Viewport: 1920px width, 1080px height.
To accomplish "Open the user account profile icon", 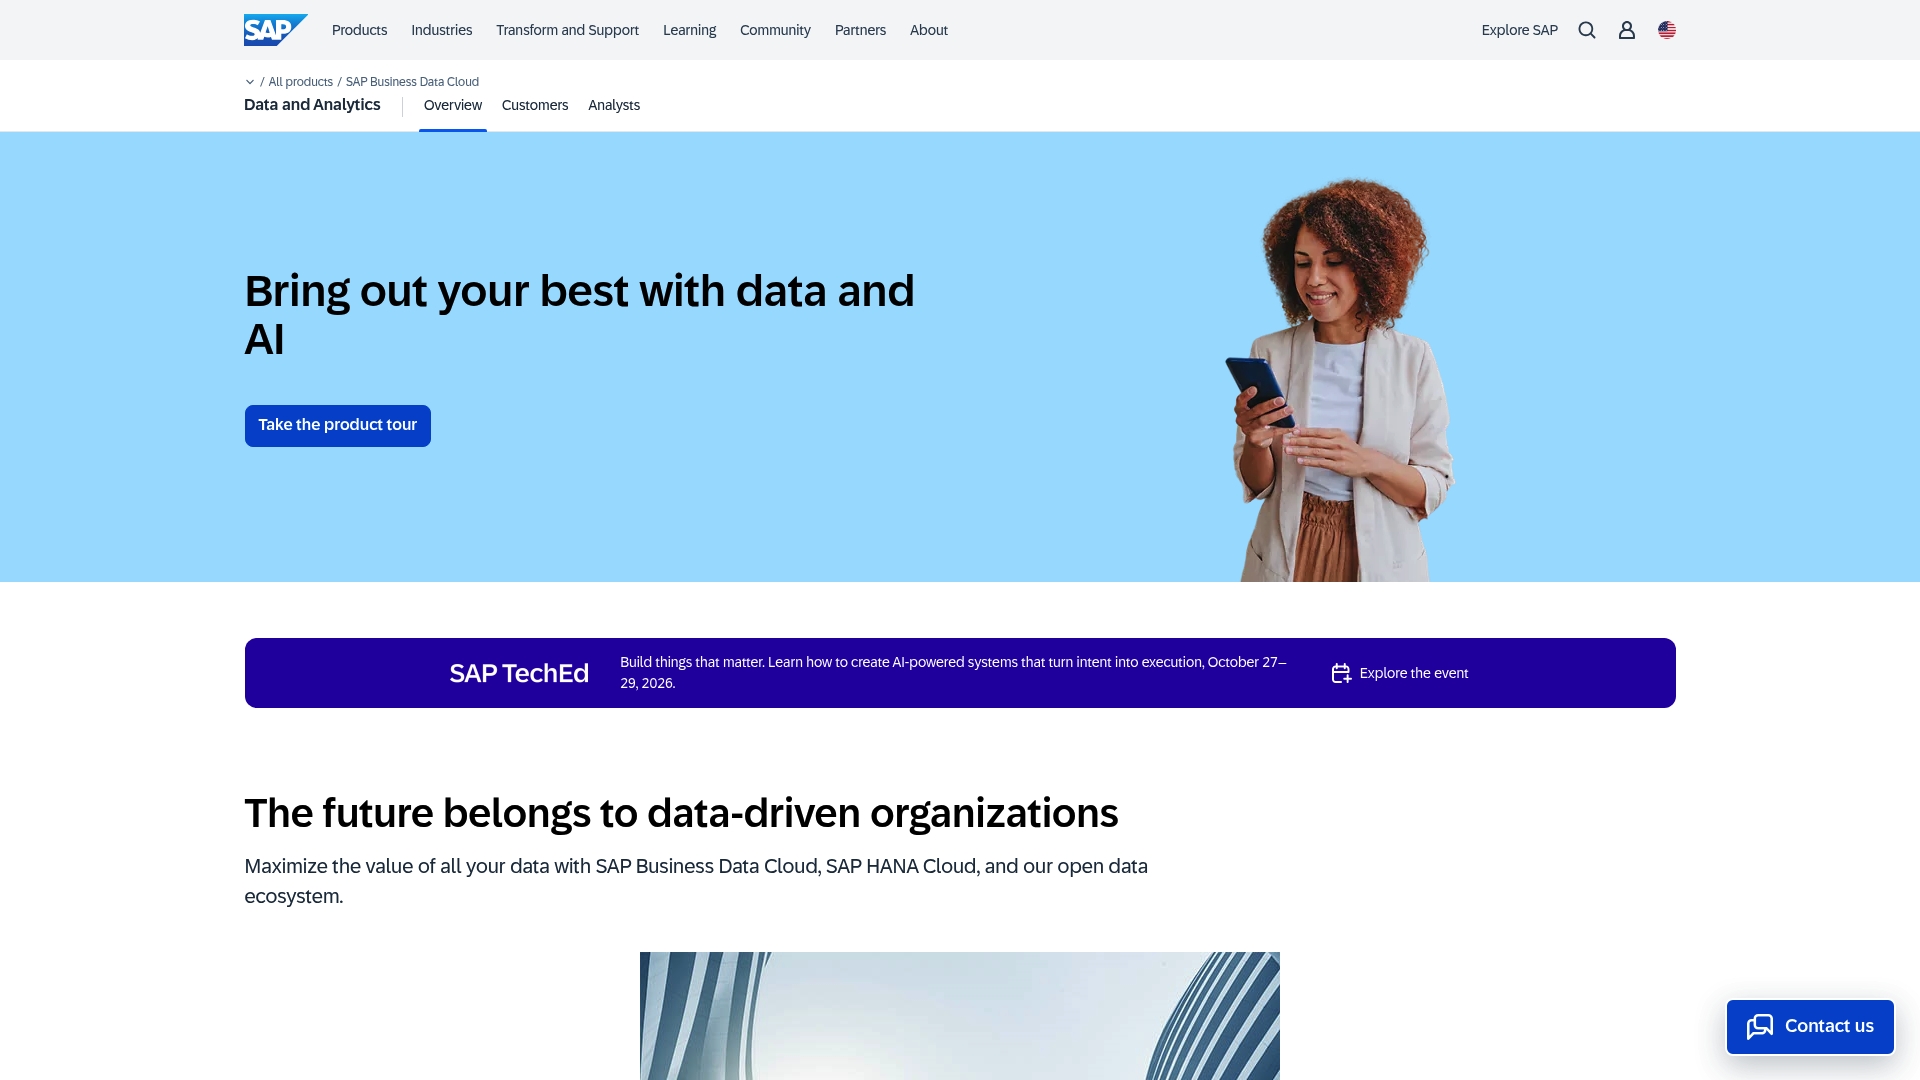I will point(1627,30).
